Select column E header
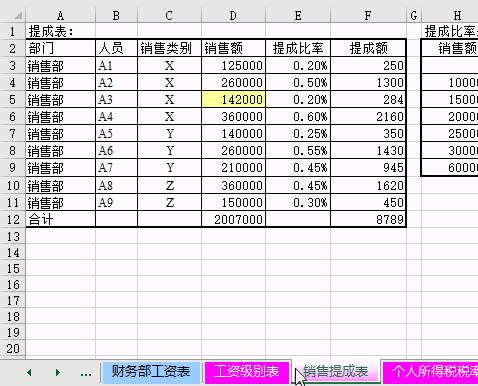This screenshot has width=478, height=386. click(x=298, y=15)
